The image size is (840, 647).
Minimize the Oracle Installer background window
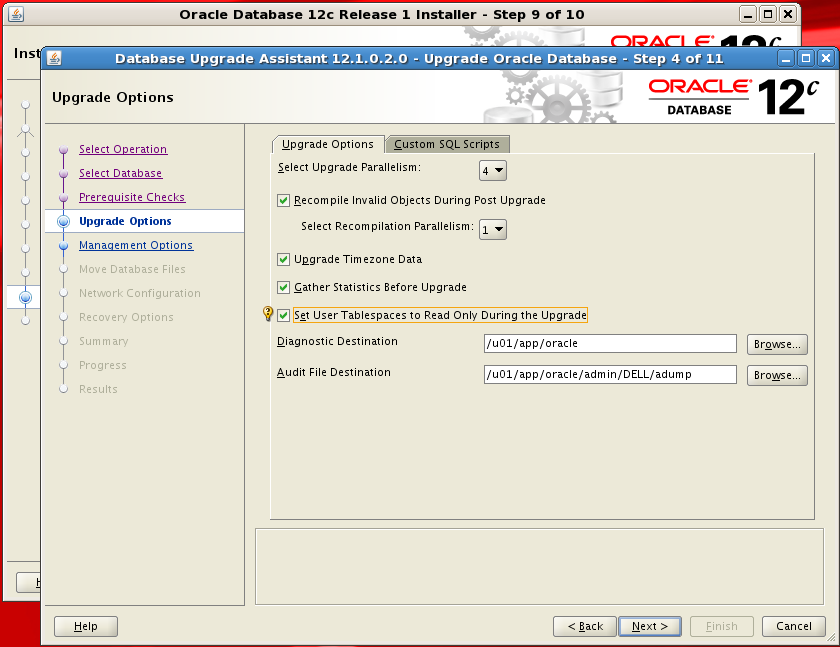click(748, 14)
